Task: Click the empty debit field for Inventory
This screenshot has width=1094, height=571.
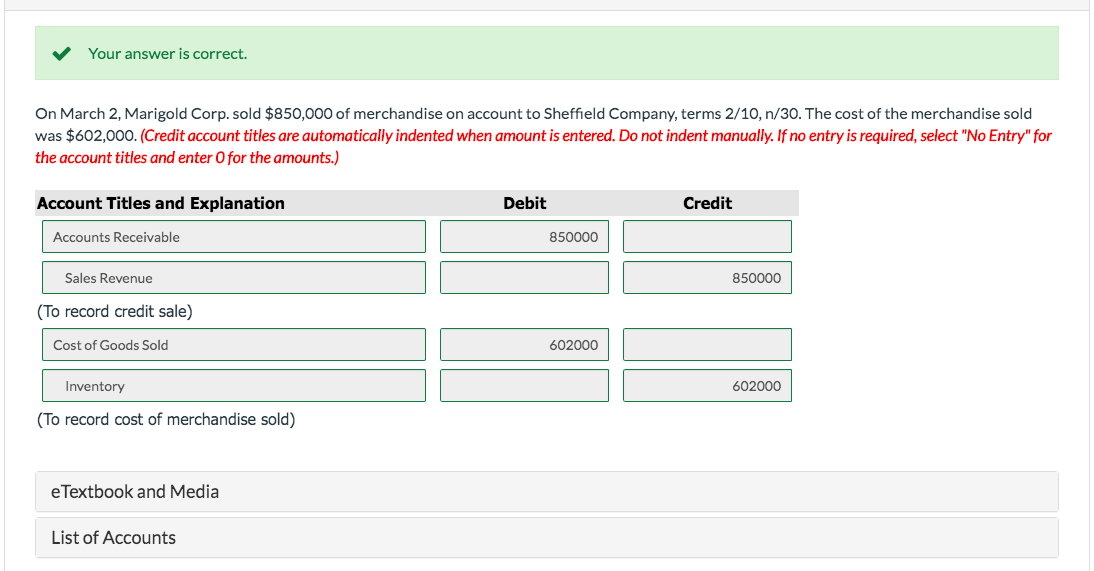Action: point(524,386)
